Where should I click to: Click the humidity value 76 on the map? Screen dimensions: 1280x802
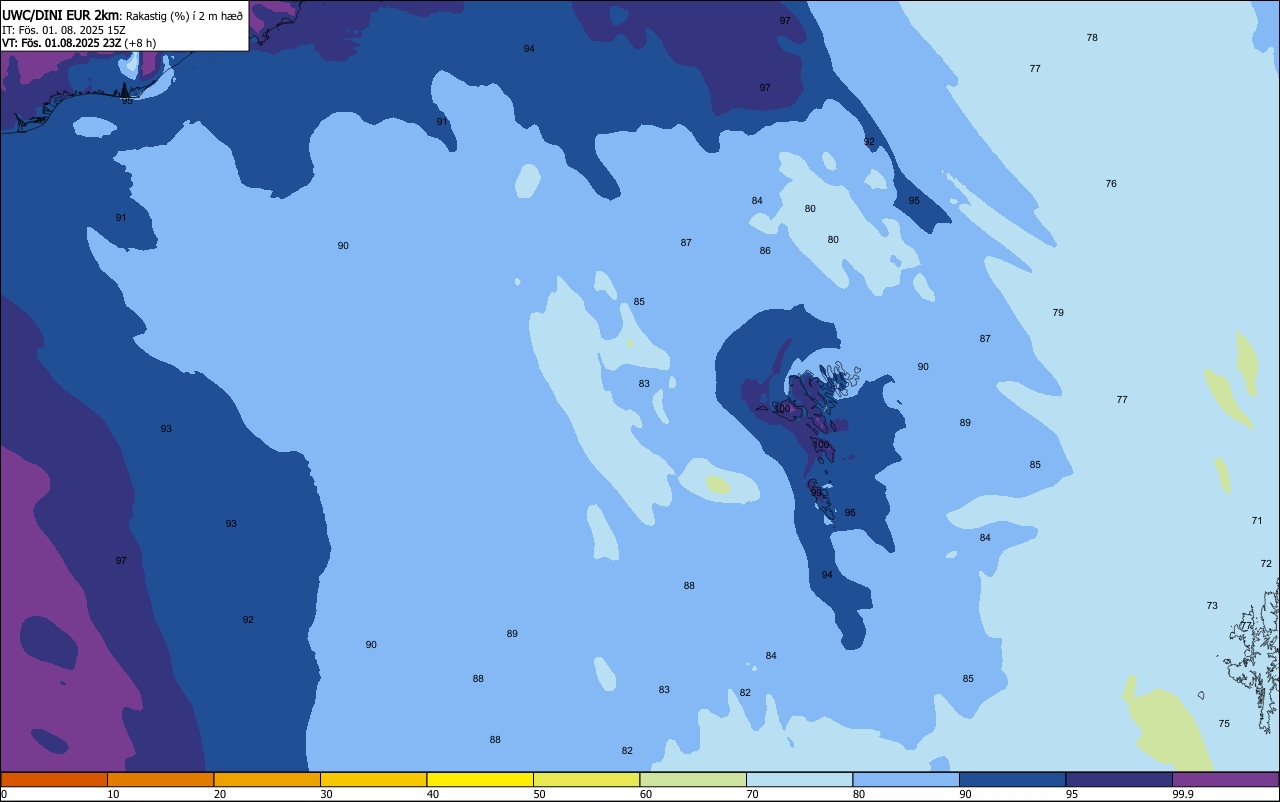[1111, 184]
